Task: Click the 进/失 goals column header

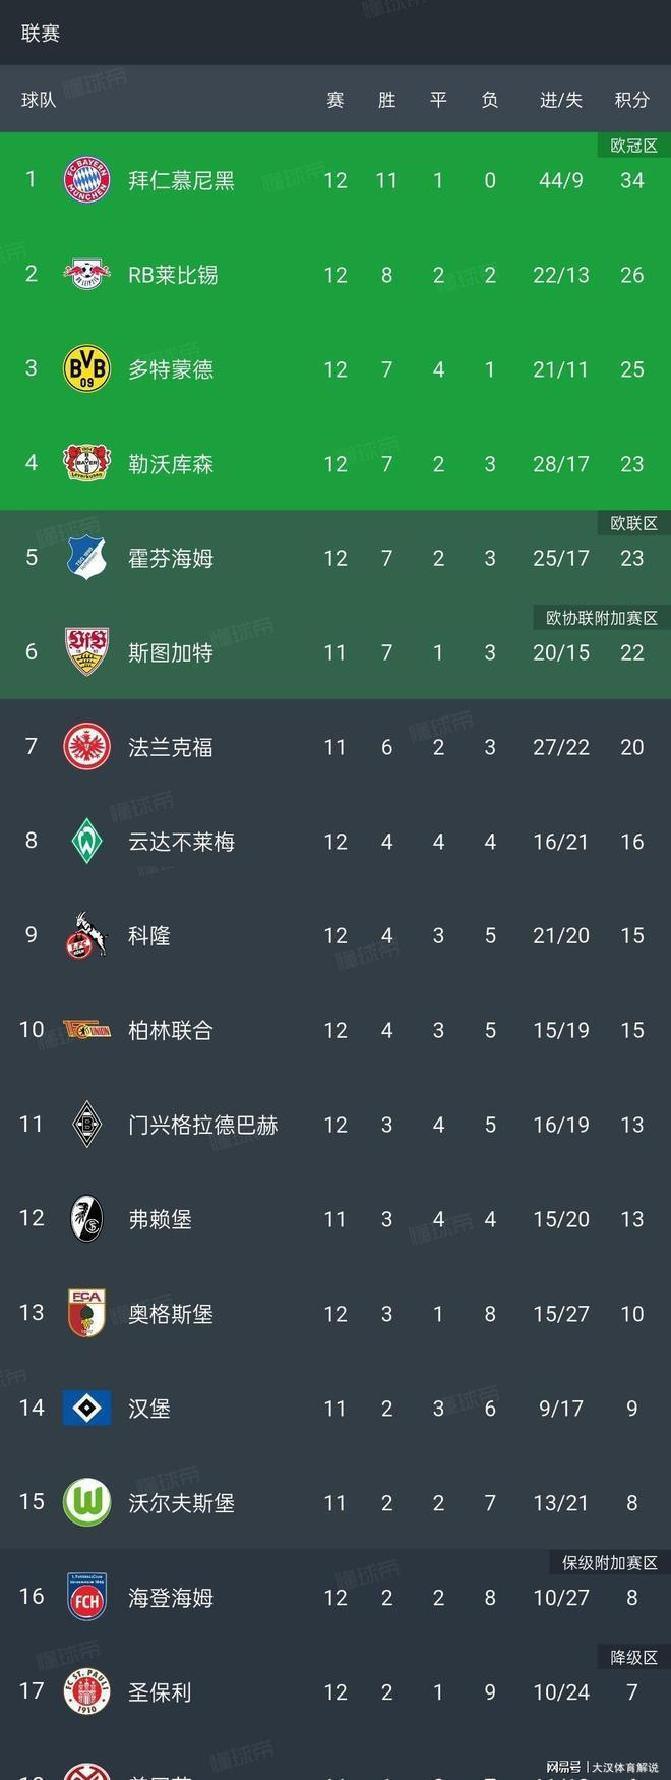Action: coord(561,100)
